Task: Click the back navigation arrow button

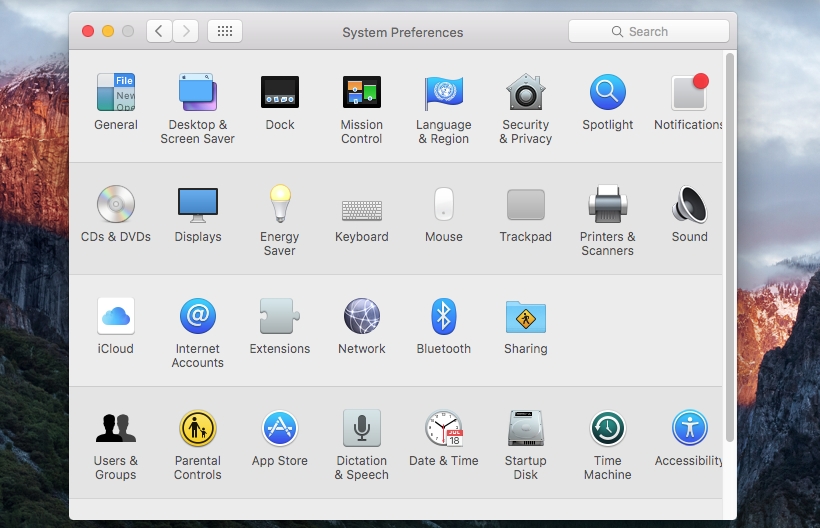Action: tap(160, 31)
